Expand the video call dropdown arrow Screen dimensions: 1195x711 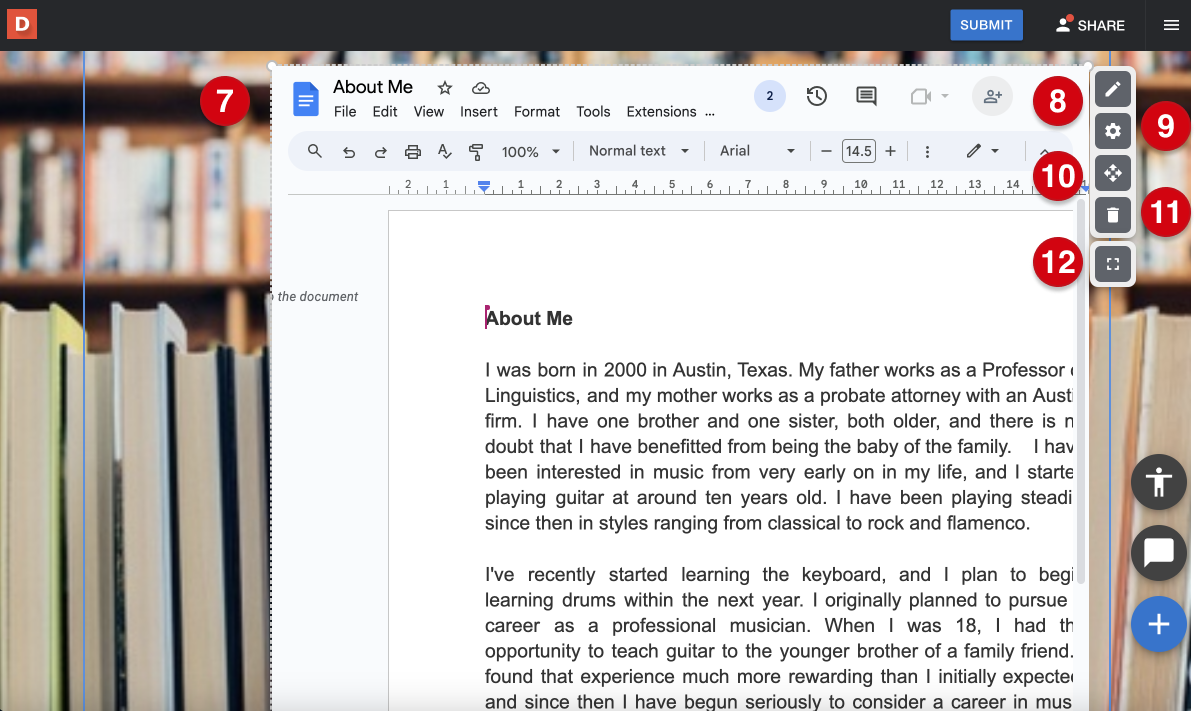click(x=945, y=96)
